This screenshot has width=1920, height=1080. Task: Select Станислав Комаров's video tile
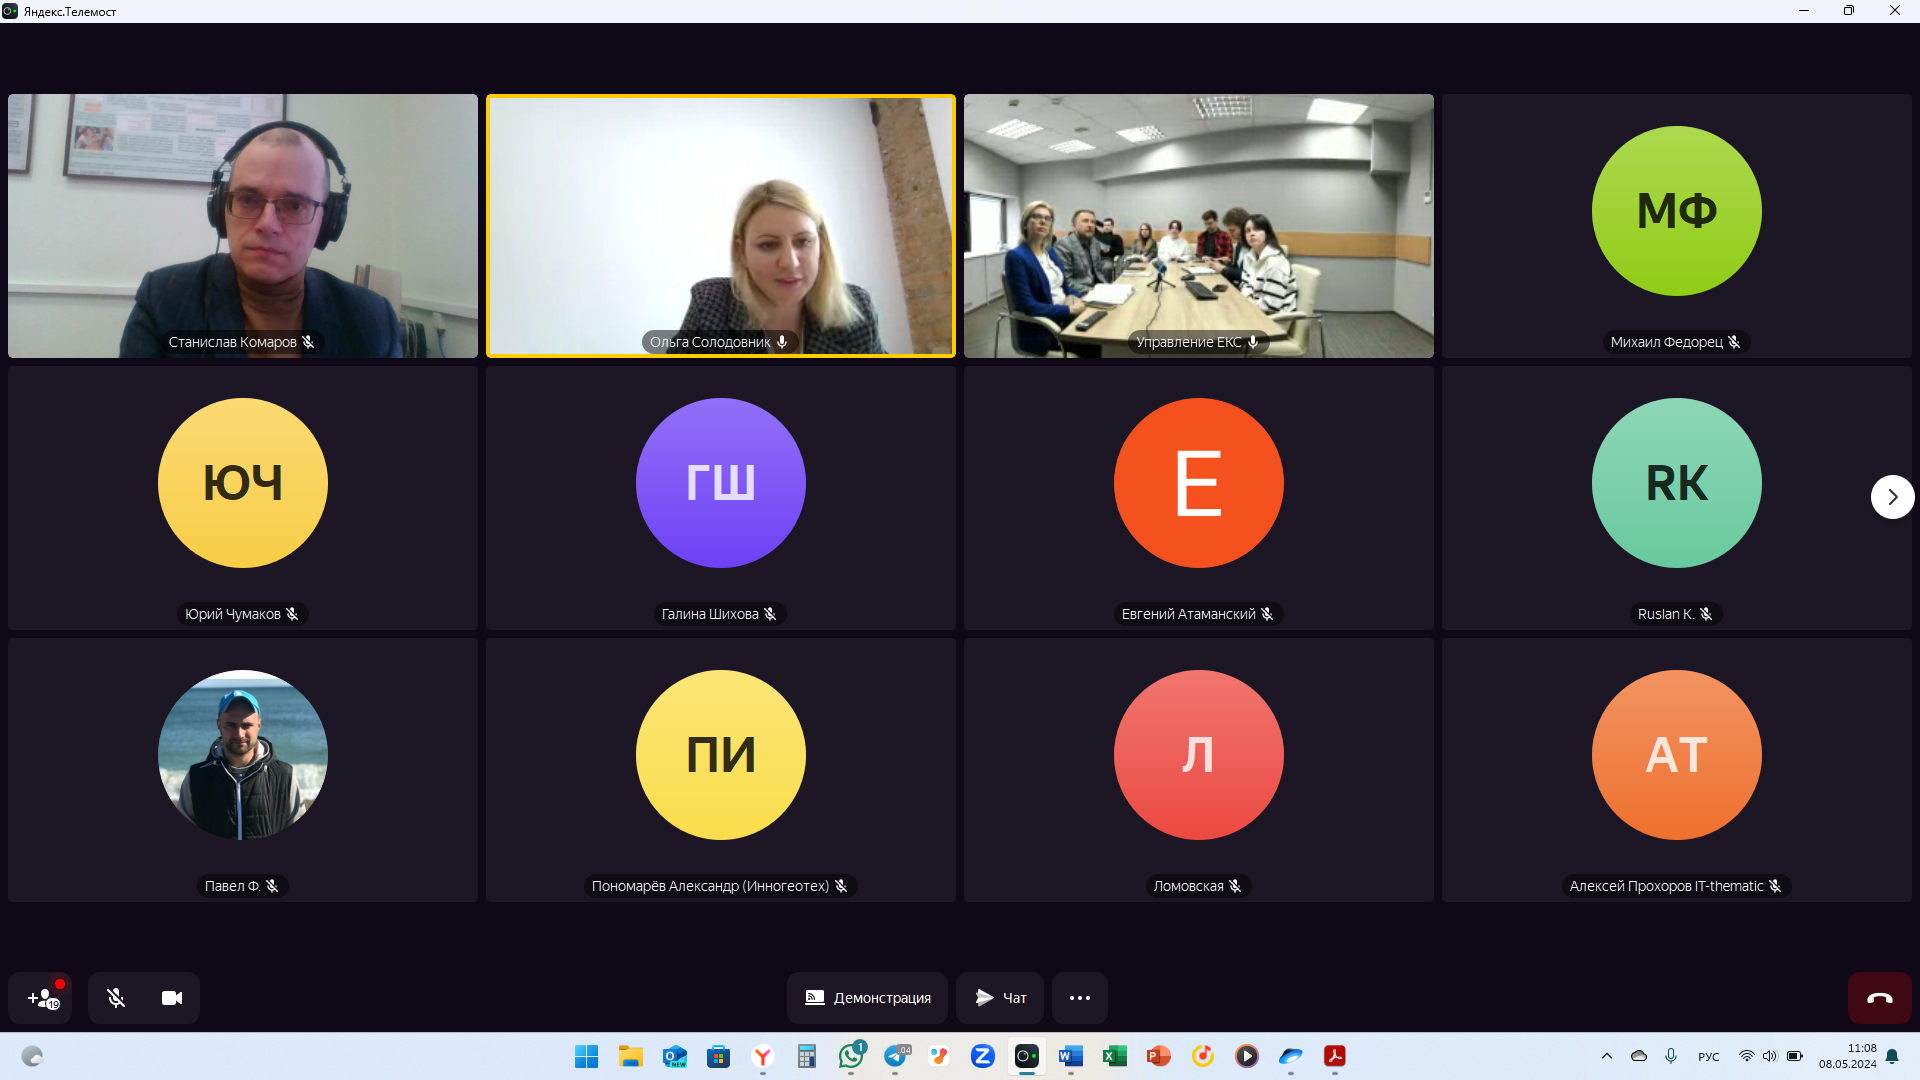(243, 226)
